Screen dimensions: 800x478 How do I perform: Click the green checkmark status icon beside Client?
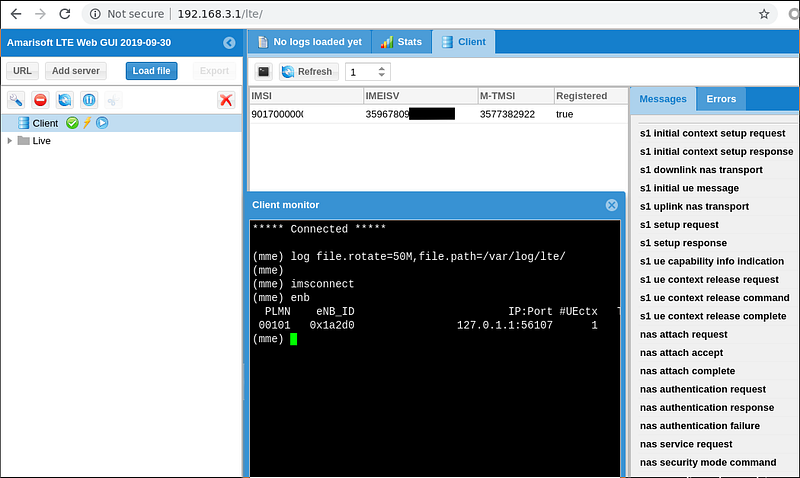[72, 123]
